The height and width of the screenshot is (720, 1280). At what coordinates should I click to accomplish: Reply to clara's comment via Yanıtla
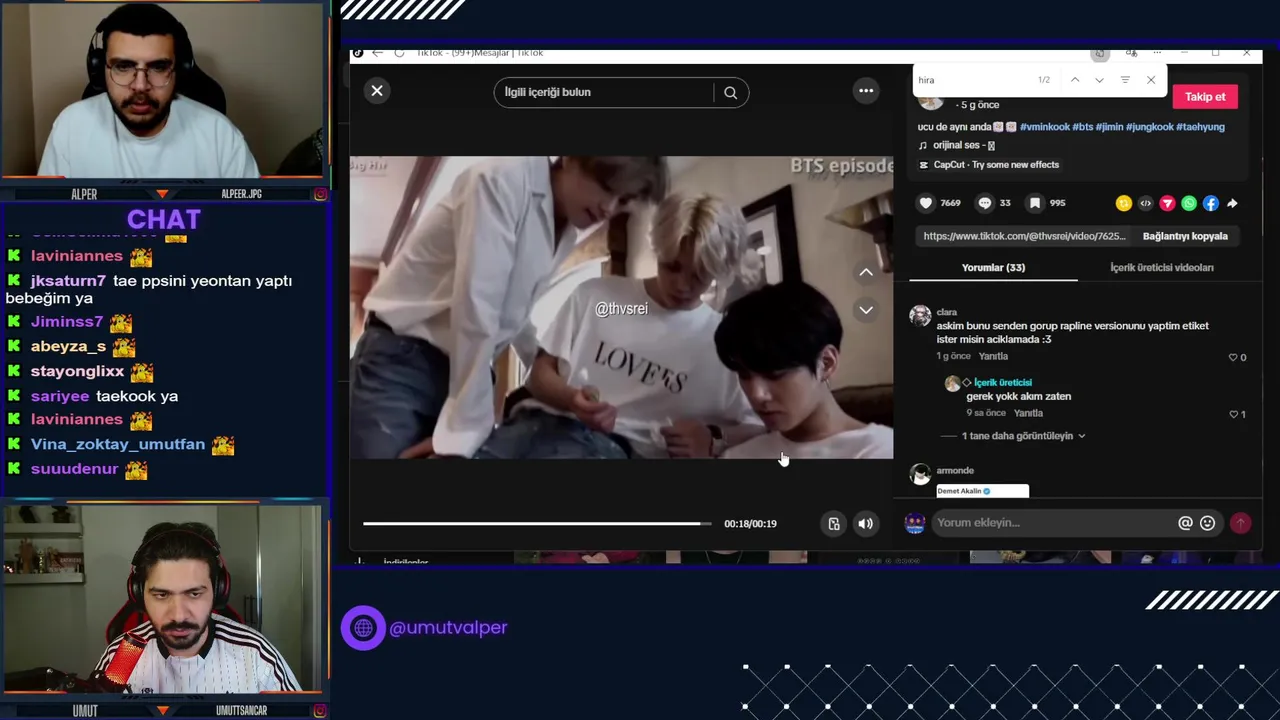coord(993,357)
